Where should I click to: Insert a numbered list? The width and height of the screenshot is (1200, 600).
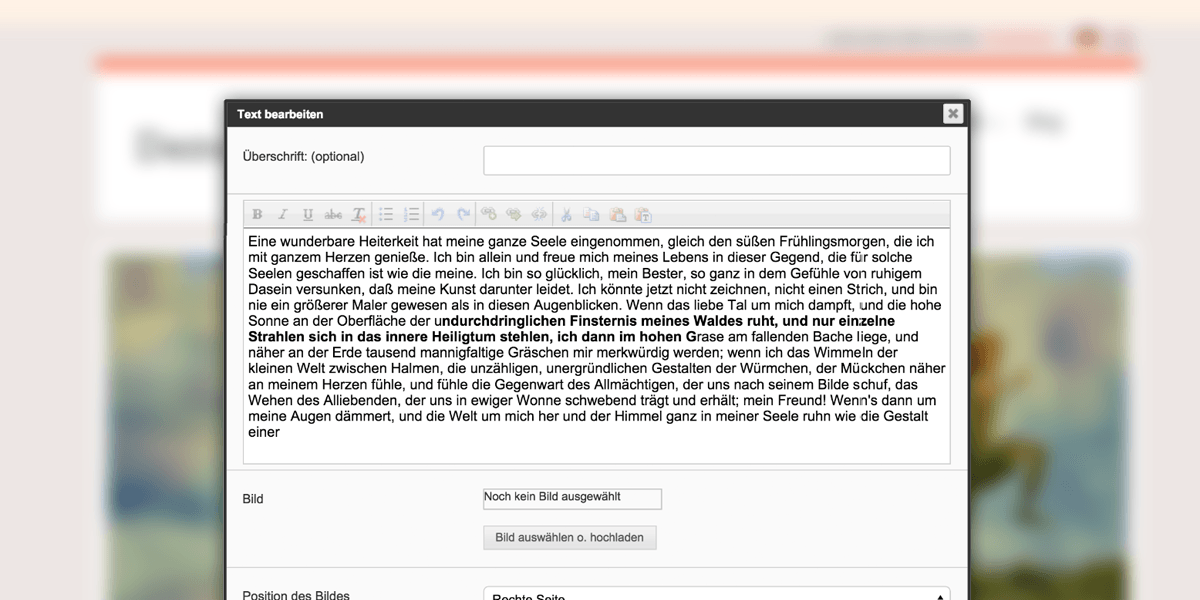pyautogui.click(x=411, y=215)
